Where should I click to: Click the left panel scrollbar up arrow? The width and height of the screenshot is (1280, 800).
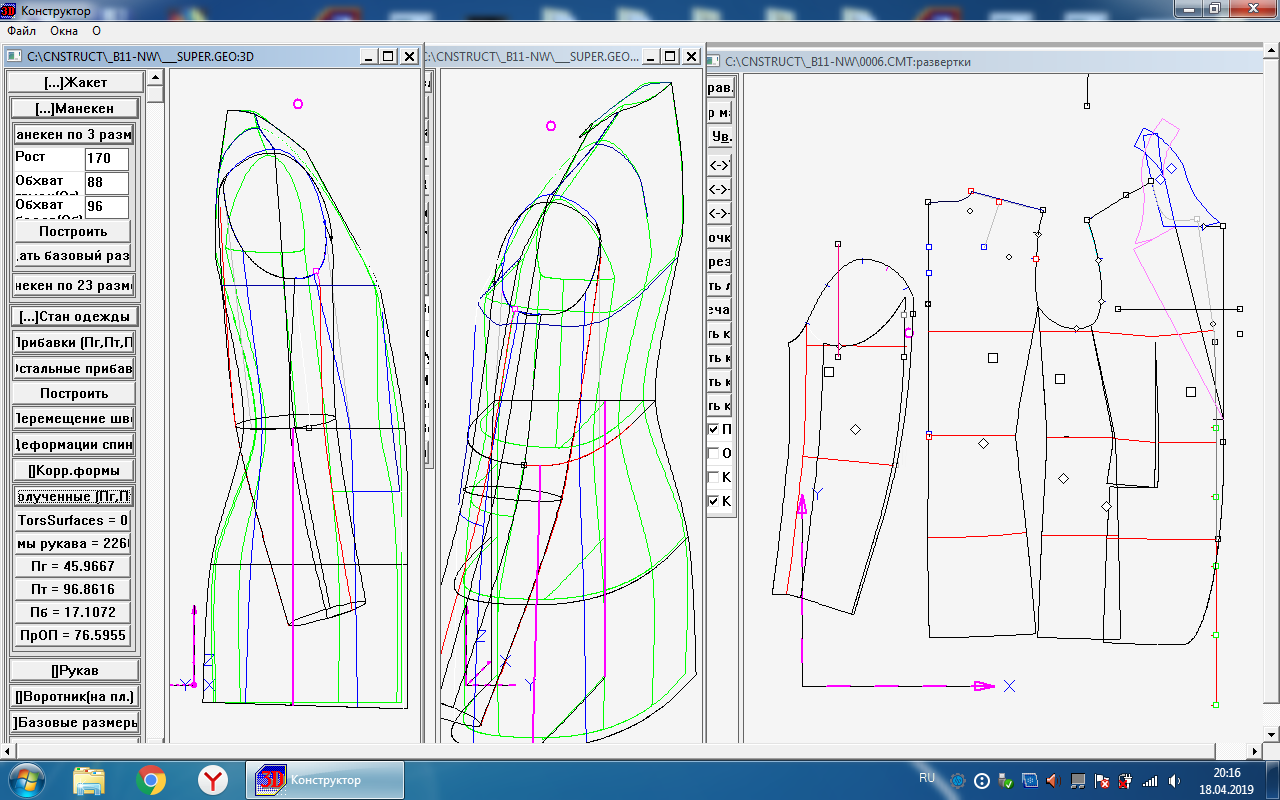click(155, 94)
